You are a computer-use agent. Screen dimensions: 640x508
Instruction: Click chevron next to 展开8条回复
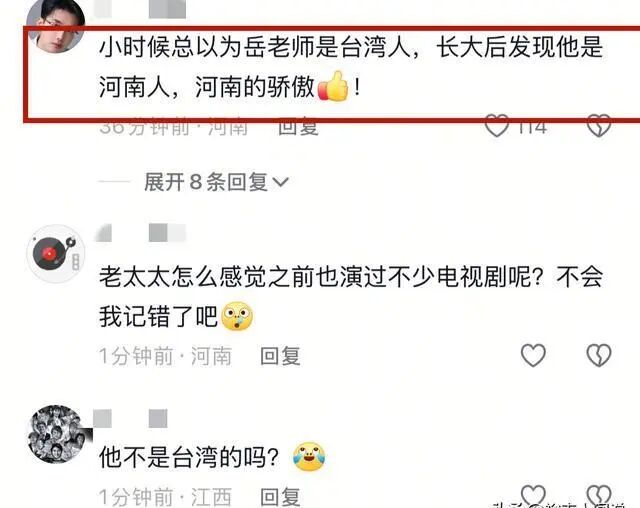281,182
